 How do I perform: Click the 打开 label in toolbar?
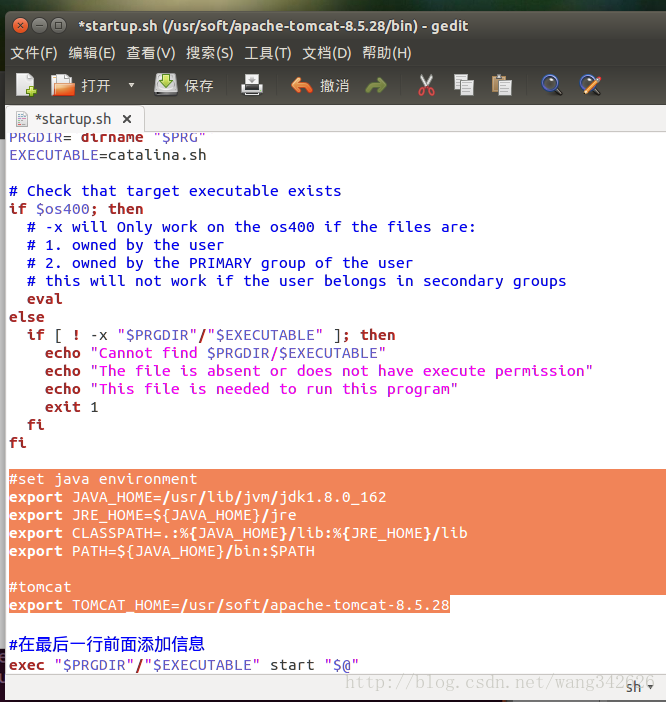coord(96,85)
